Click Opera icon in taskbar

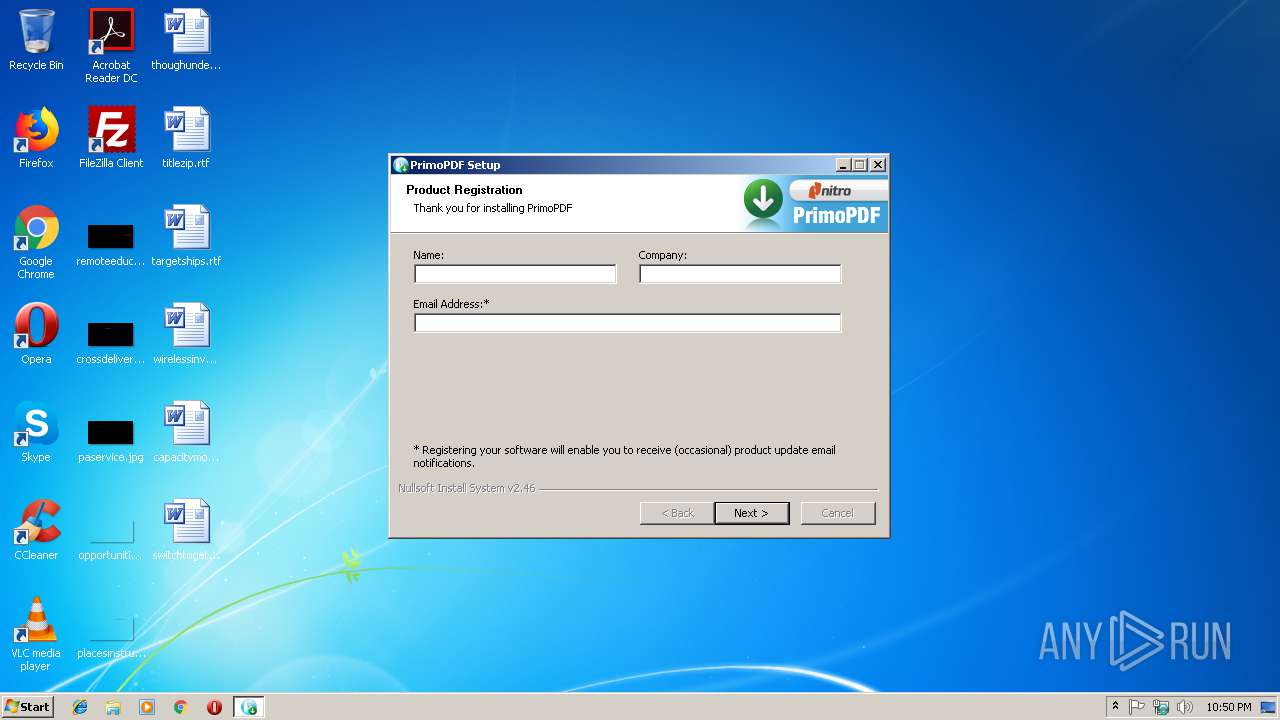[214, 707]
